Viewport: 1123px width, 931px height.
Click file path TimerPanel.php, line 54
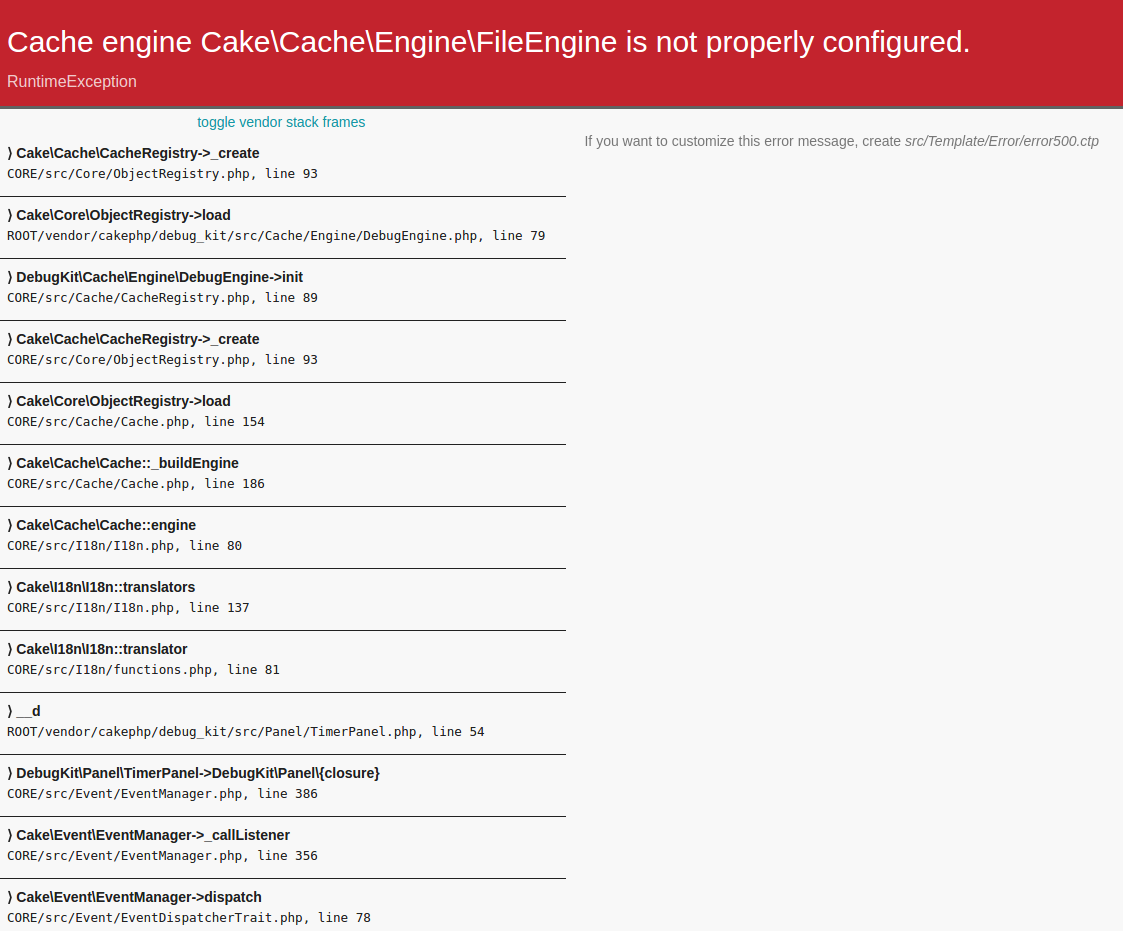click(x=246, y=732)
